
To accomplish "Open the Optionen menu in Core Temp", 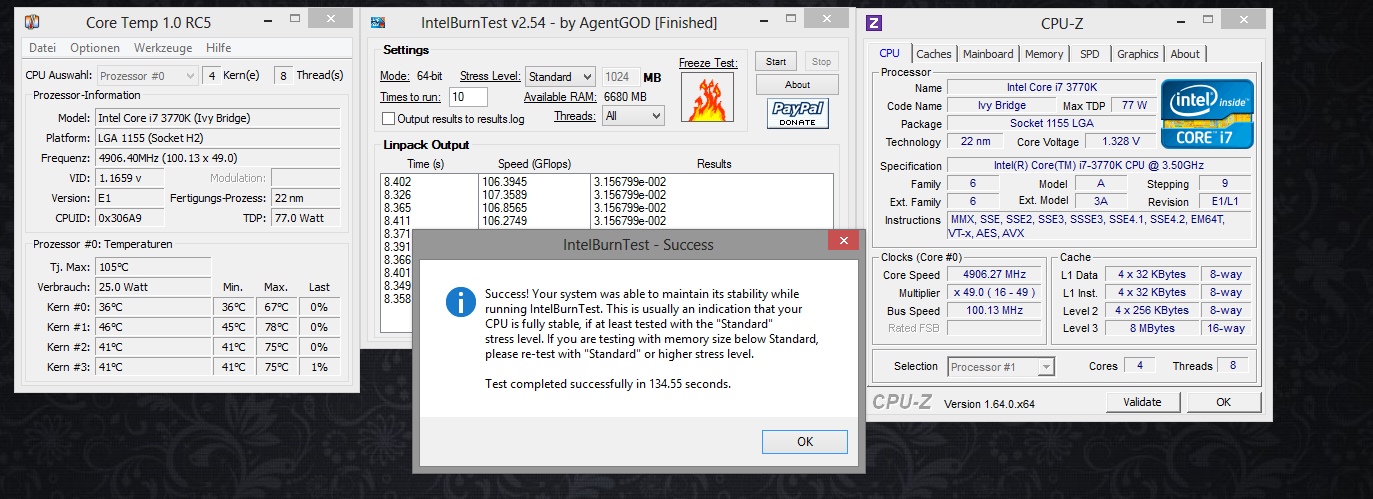I will (x=95, y=48).
